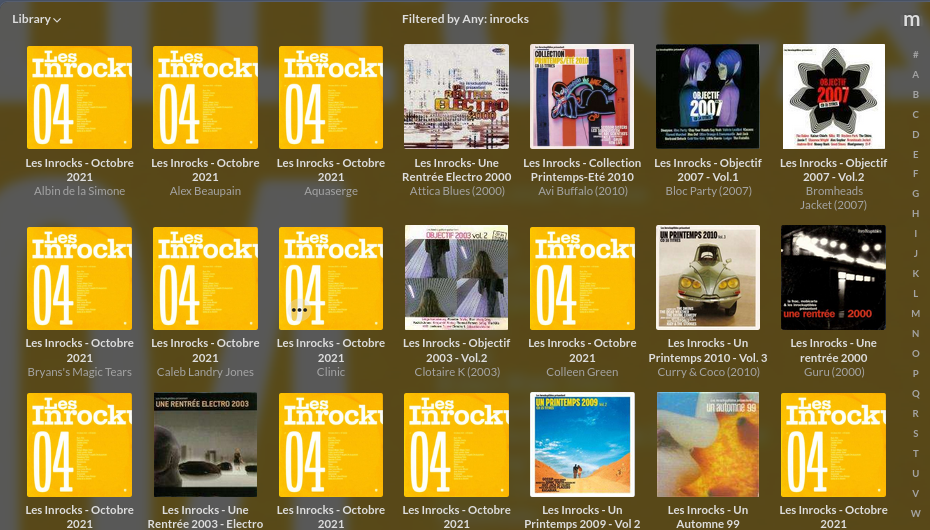
Task: Jump to letter Q in the index
Action: [x=916, y=393]
